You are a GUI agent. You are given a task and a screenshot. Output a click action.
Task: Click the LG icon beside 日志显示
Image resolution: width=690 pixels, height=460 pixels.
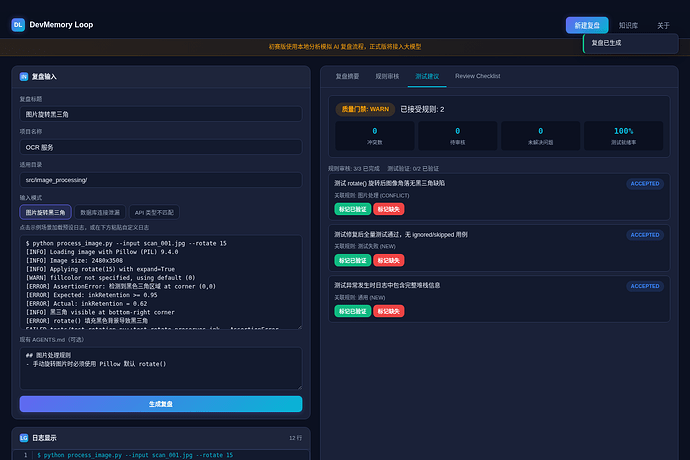point(24,438)
